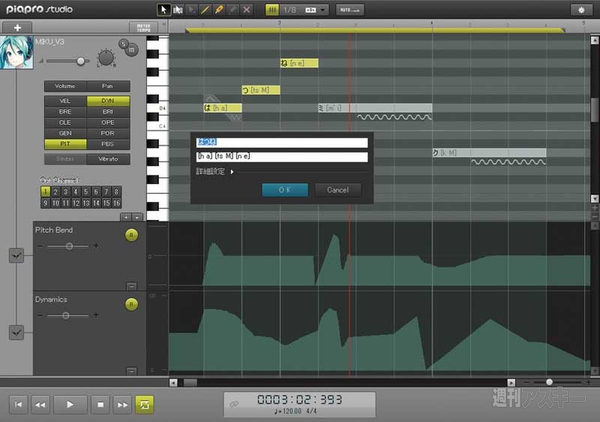The width and height of the screenshot is (600, 422).
Task: Select the range selection tool
Action: point(178,10)
